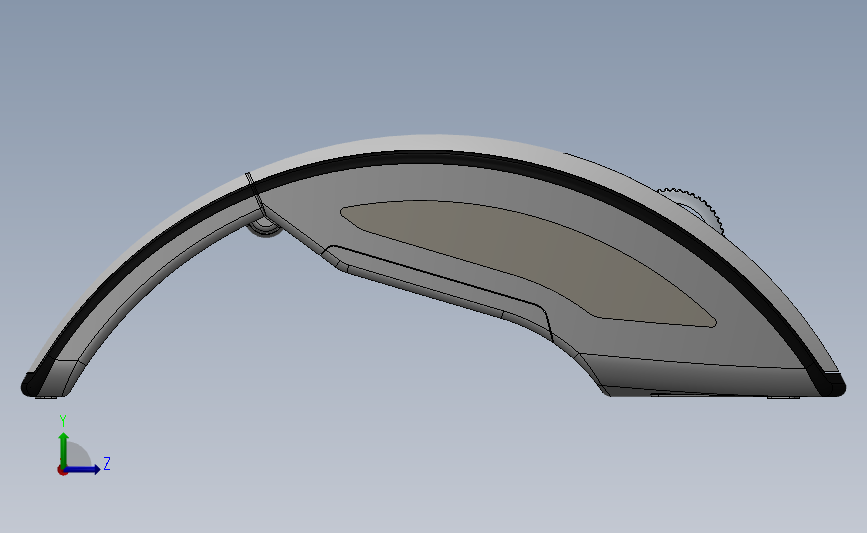867x533 pixels.
Task: Click the blue Z axis arrow of the triad
Action: [83, 469]
